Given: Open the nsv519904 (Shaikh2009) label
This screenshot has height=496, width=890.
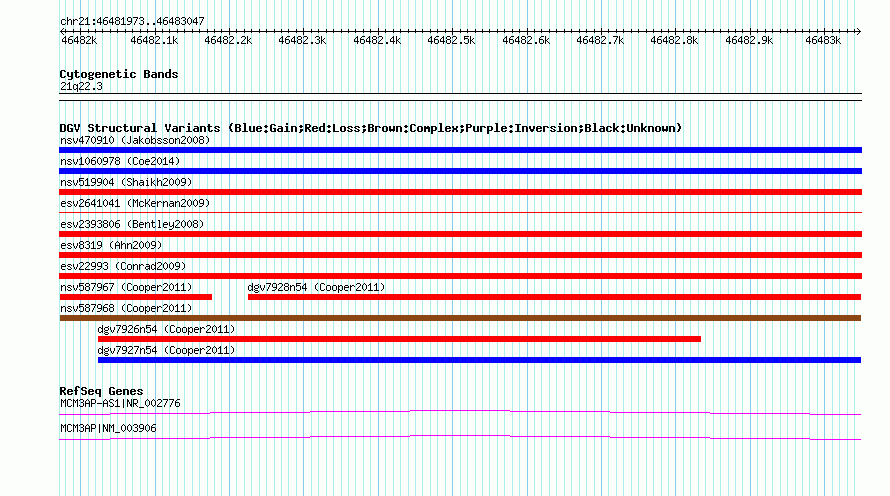Looking at the screenshot, I should pyautogui.click(x=126, y=182).
